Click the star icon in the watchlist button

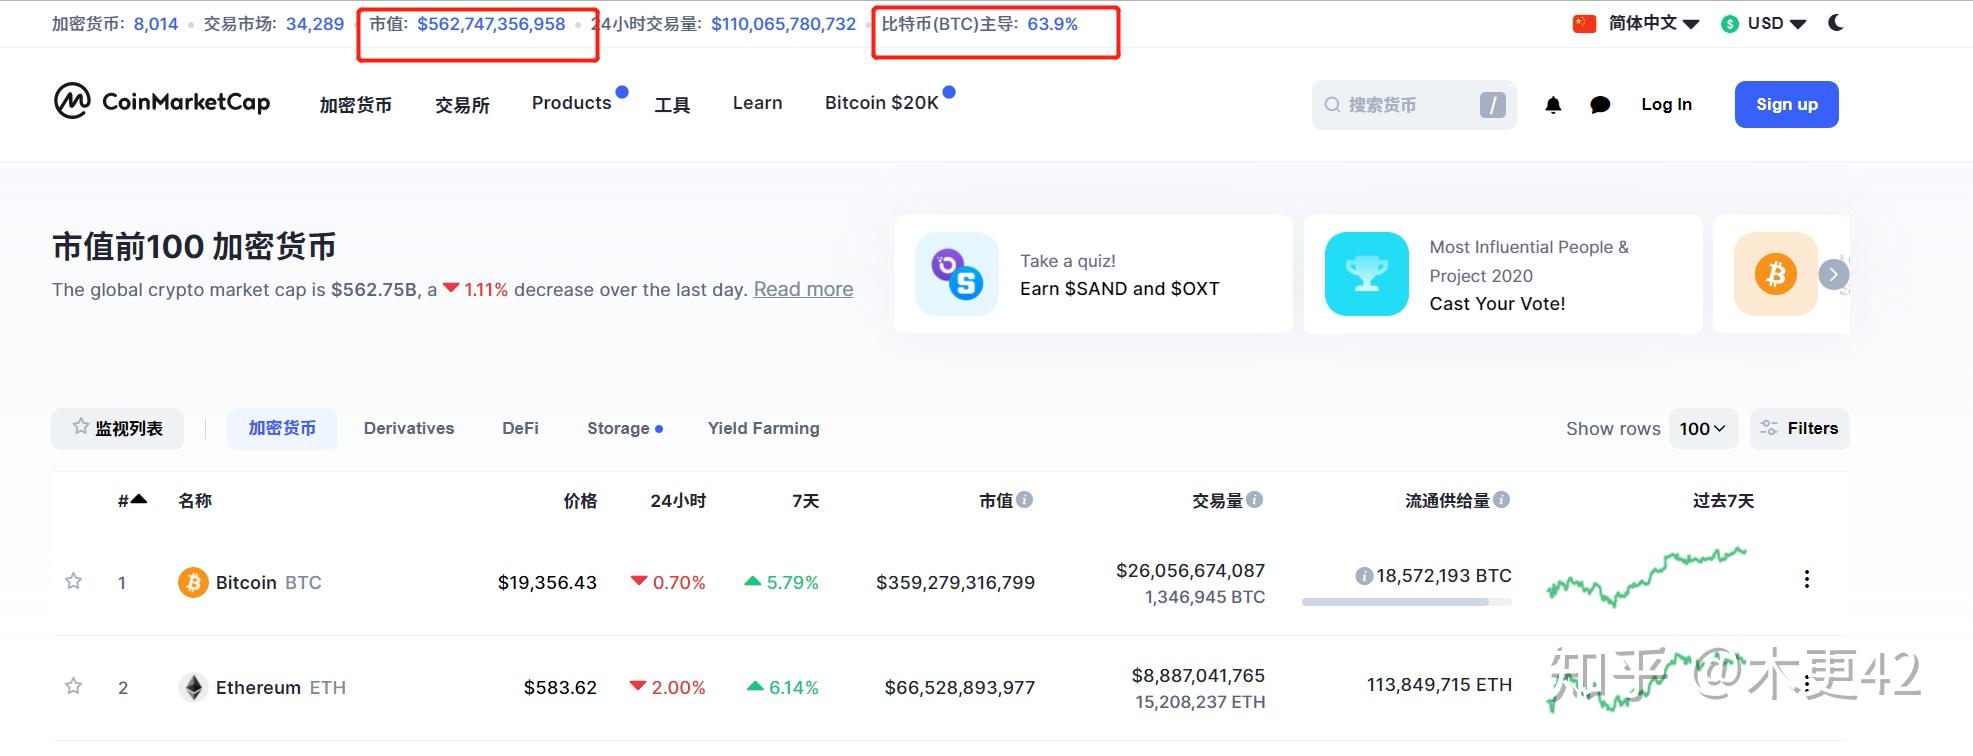[81, 427]
